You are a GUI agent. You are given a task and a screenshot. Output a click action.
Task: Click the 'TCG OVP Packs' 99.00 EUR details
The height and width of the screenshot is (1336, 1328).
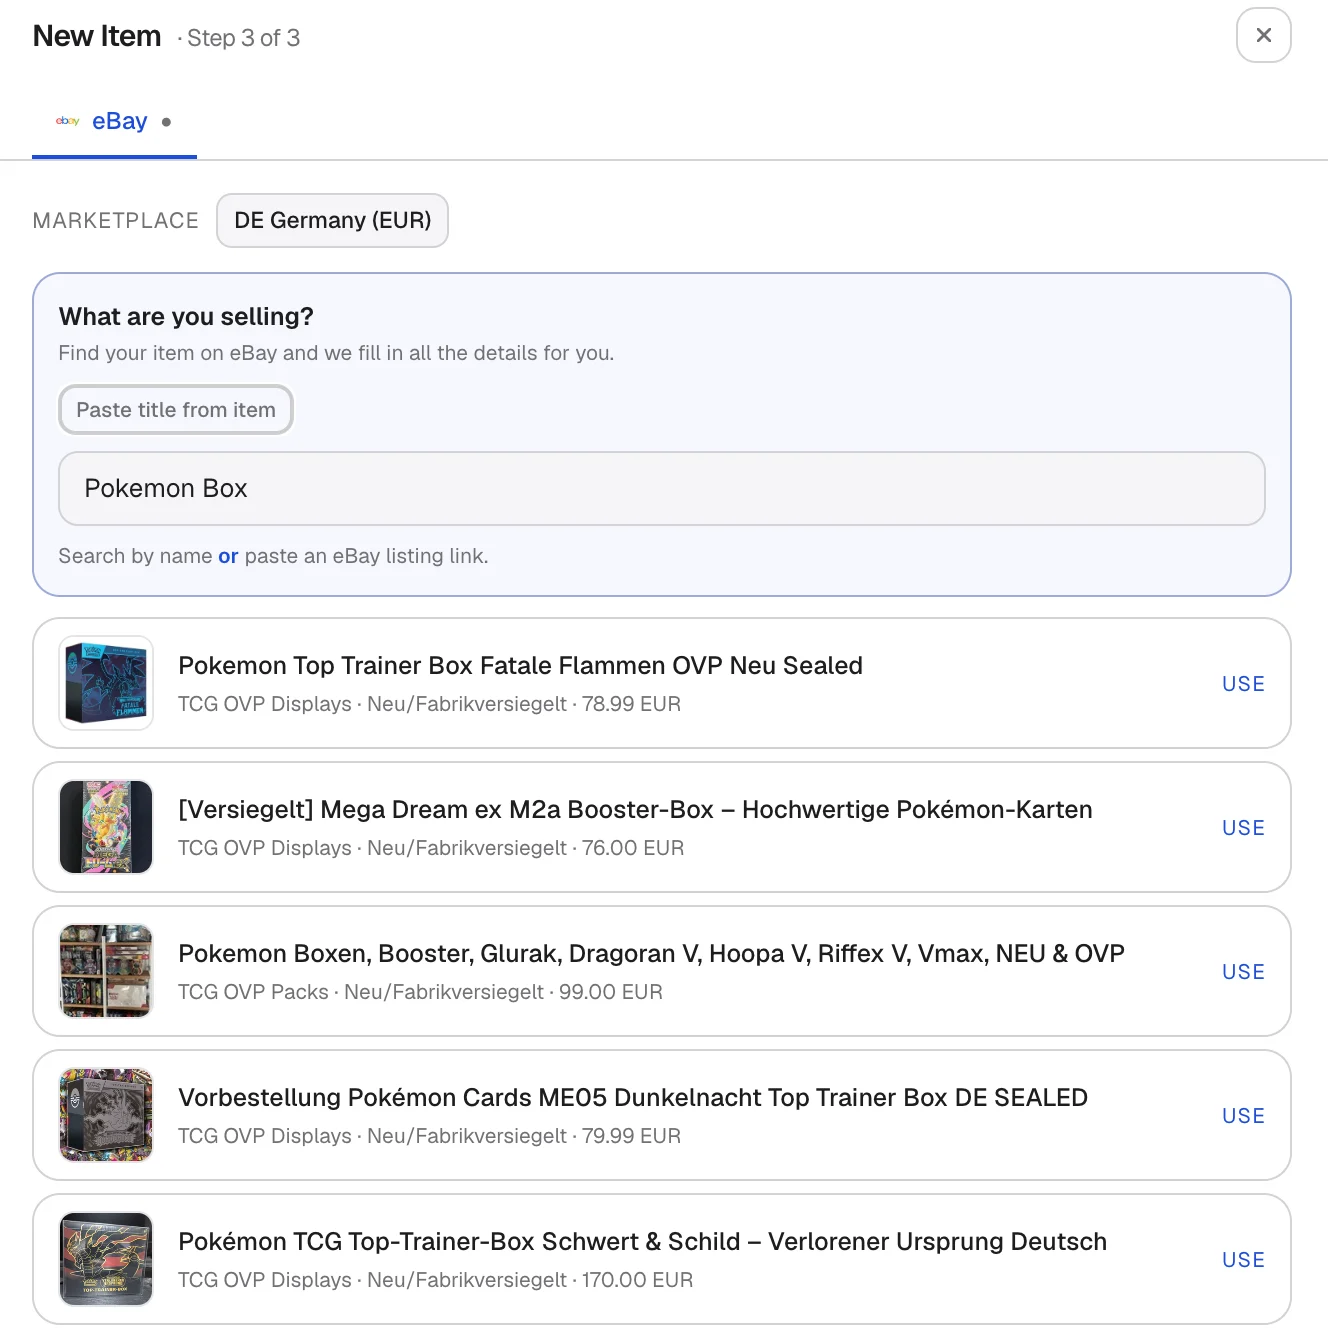point(420,992)
